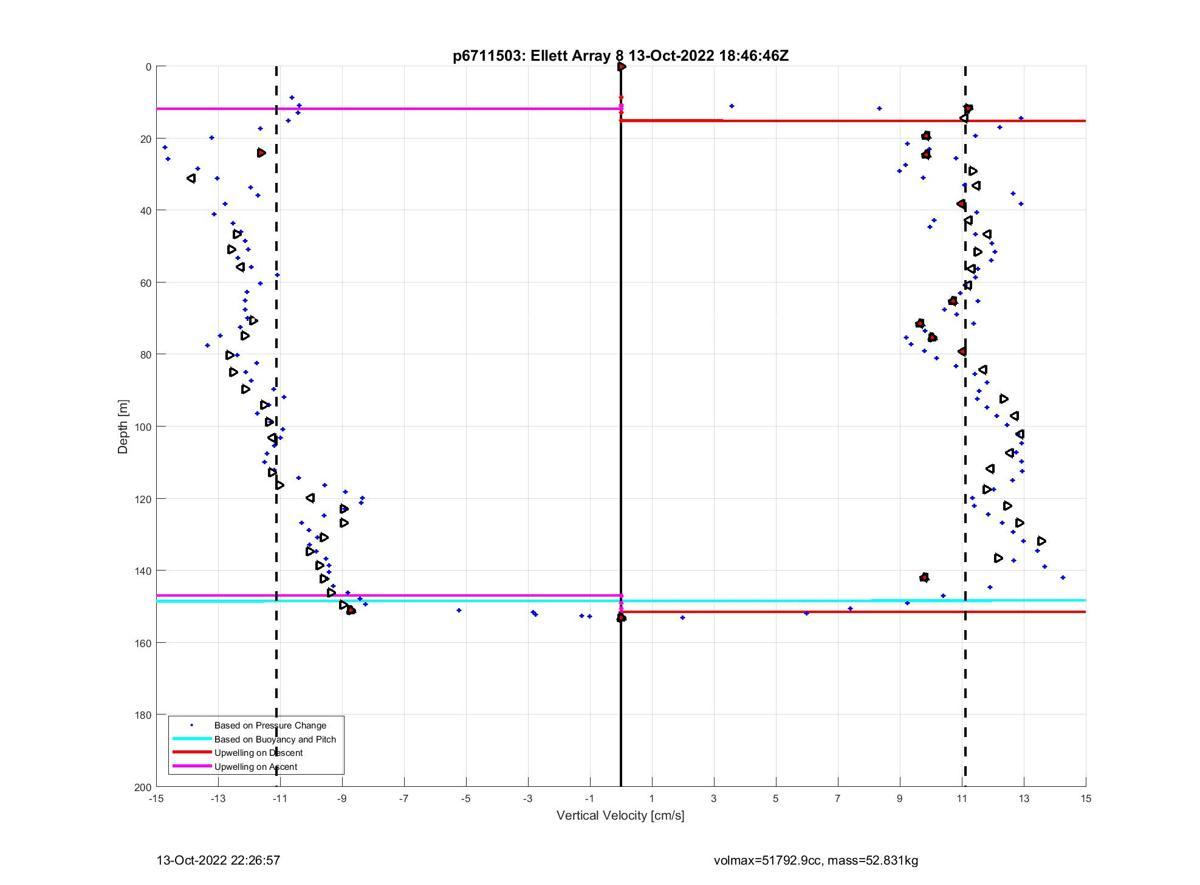The image size is (1200, 885).
Task: Click the 20 depth tick label
Action: 145,139
